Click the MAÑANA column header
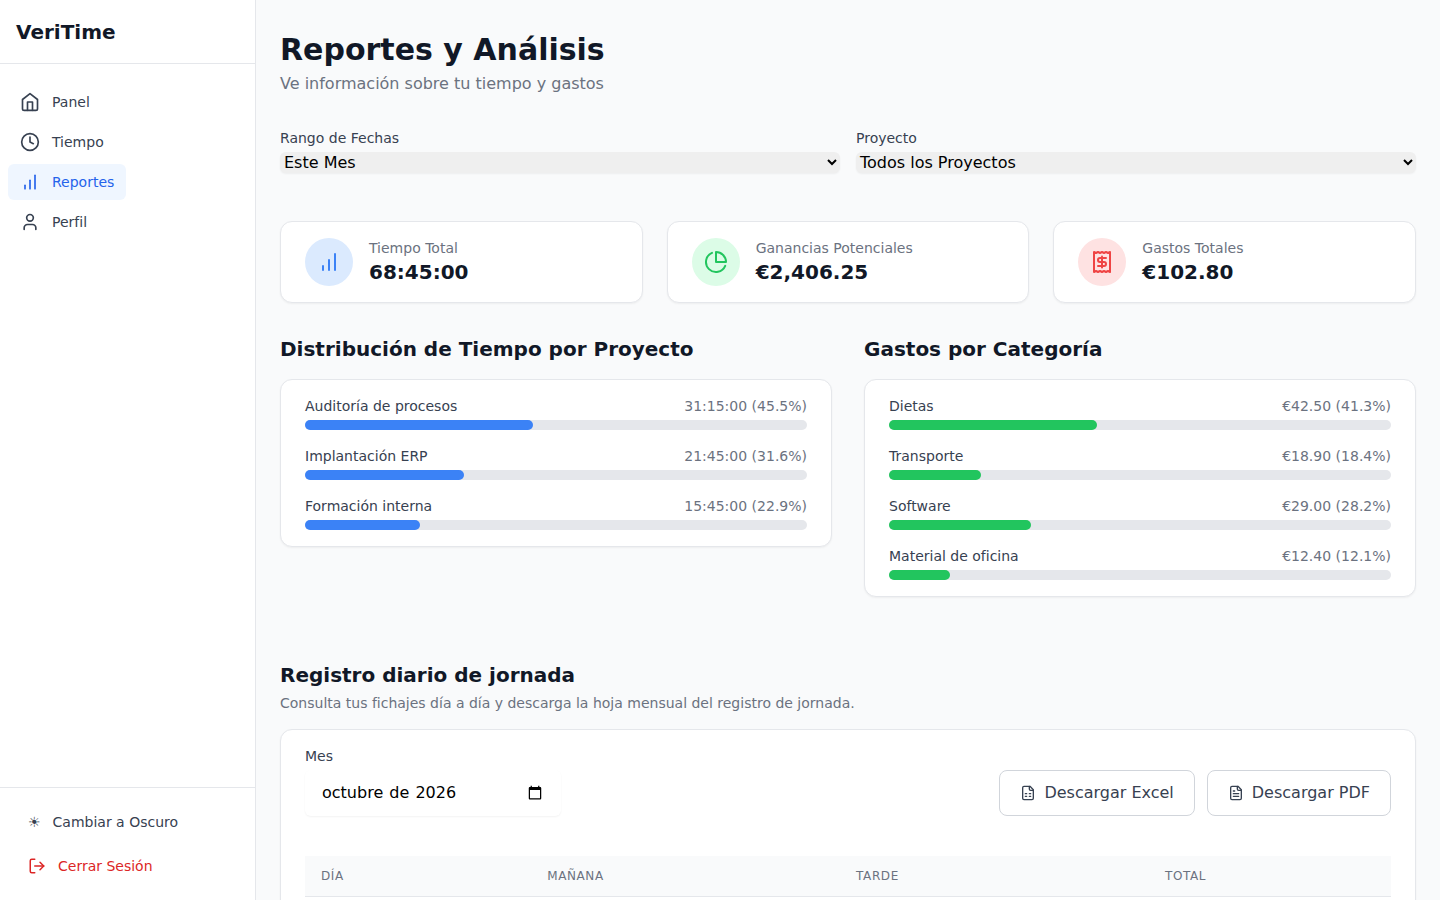The image size is (1440, 900). coord(575,876)
